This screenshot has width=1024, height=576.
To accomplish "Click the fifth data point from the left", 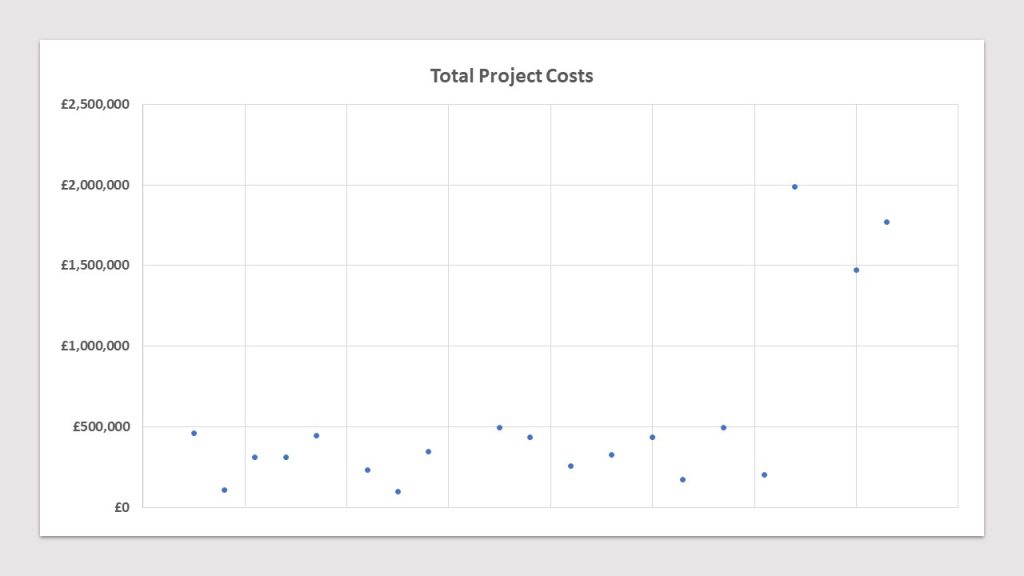I will [316, 436].
